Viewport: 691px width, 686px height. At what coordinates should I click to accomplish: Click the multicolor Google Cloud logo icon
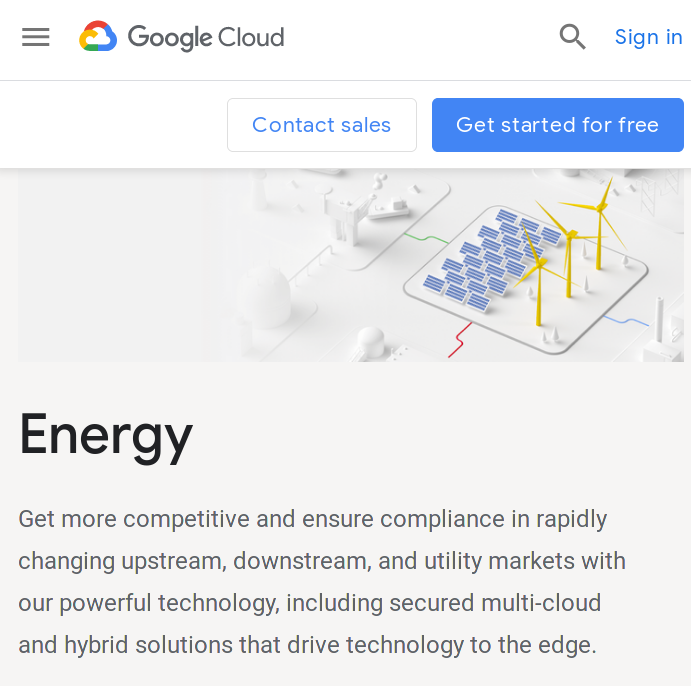coord(98,38)
